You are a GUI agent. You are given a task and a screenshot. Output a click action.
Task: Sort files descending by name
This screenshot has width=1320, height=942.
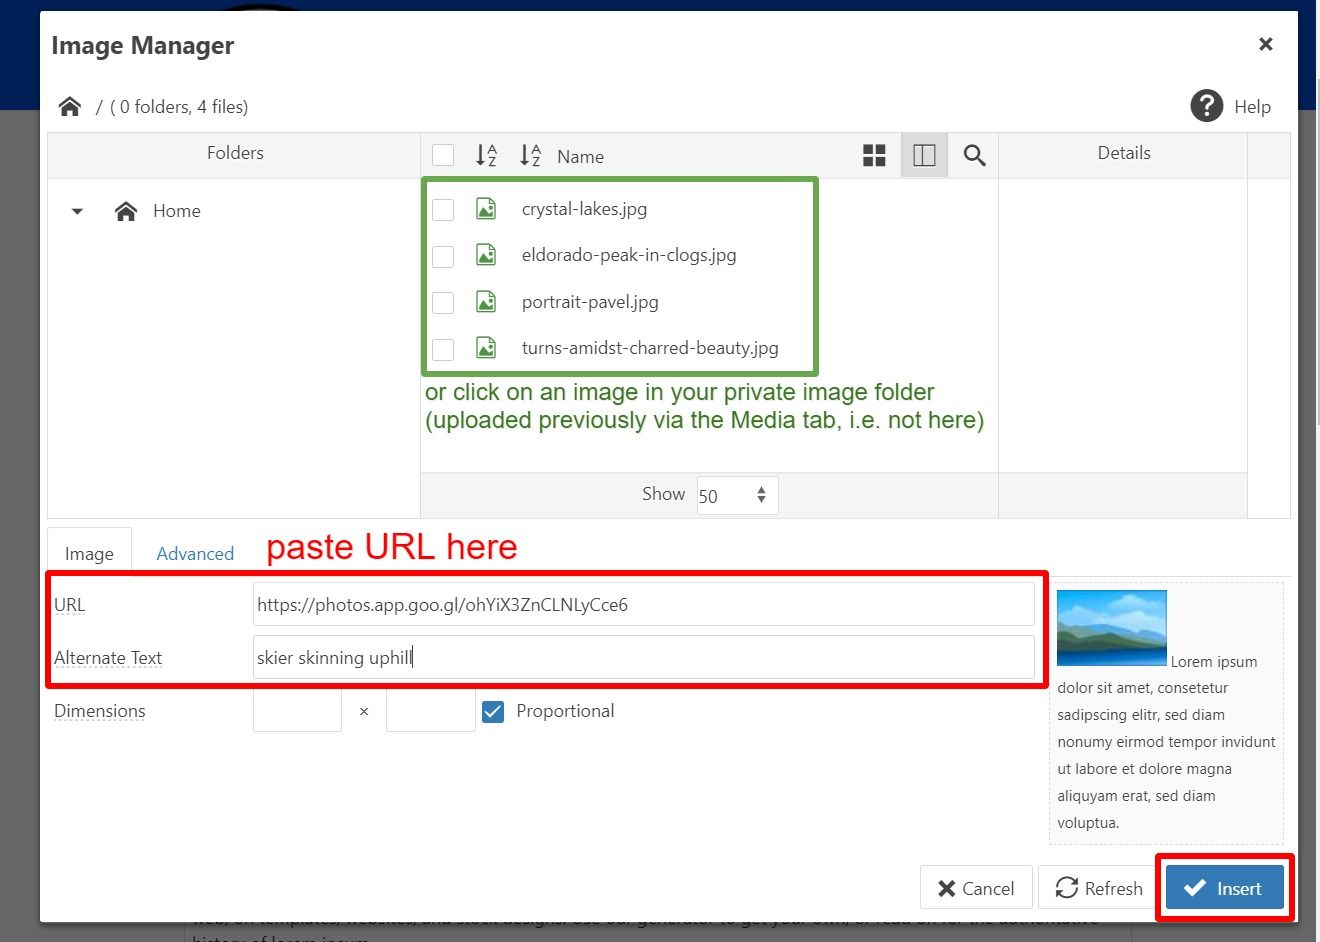[x=530, y=155]
